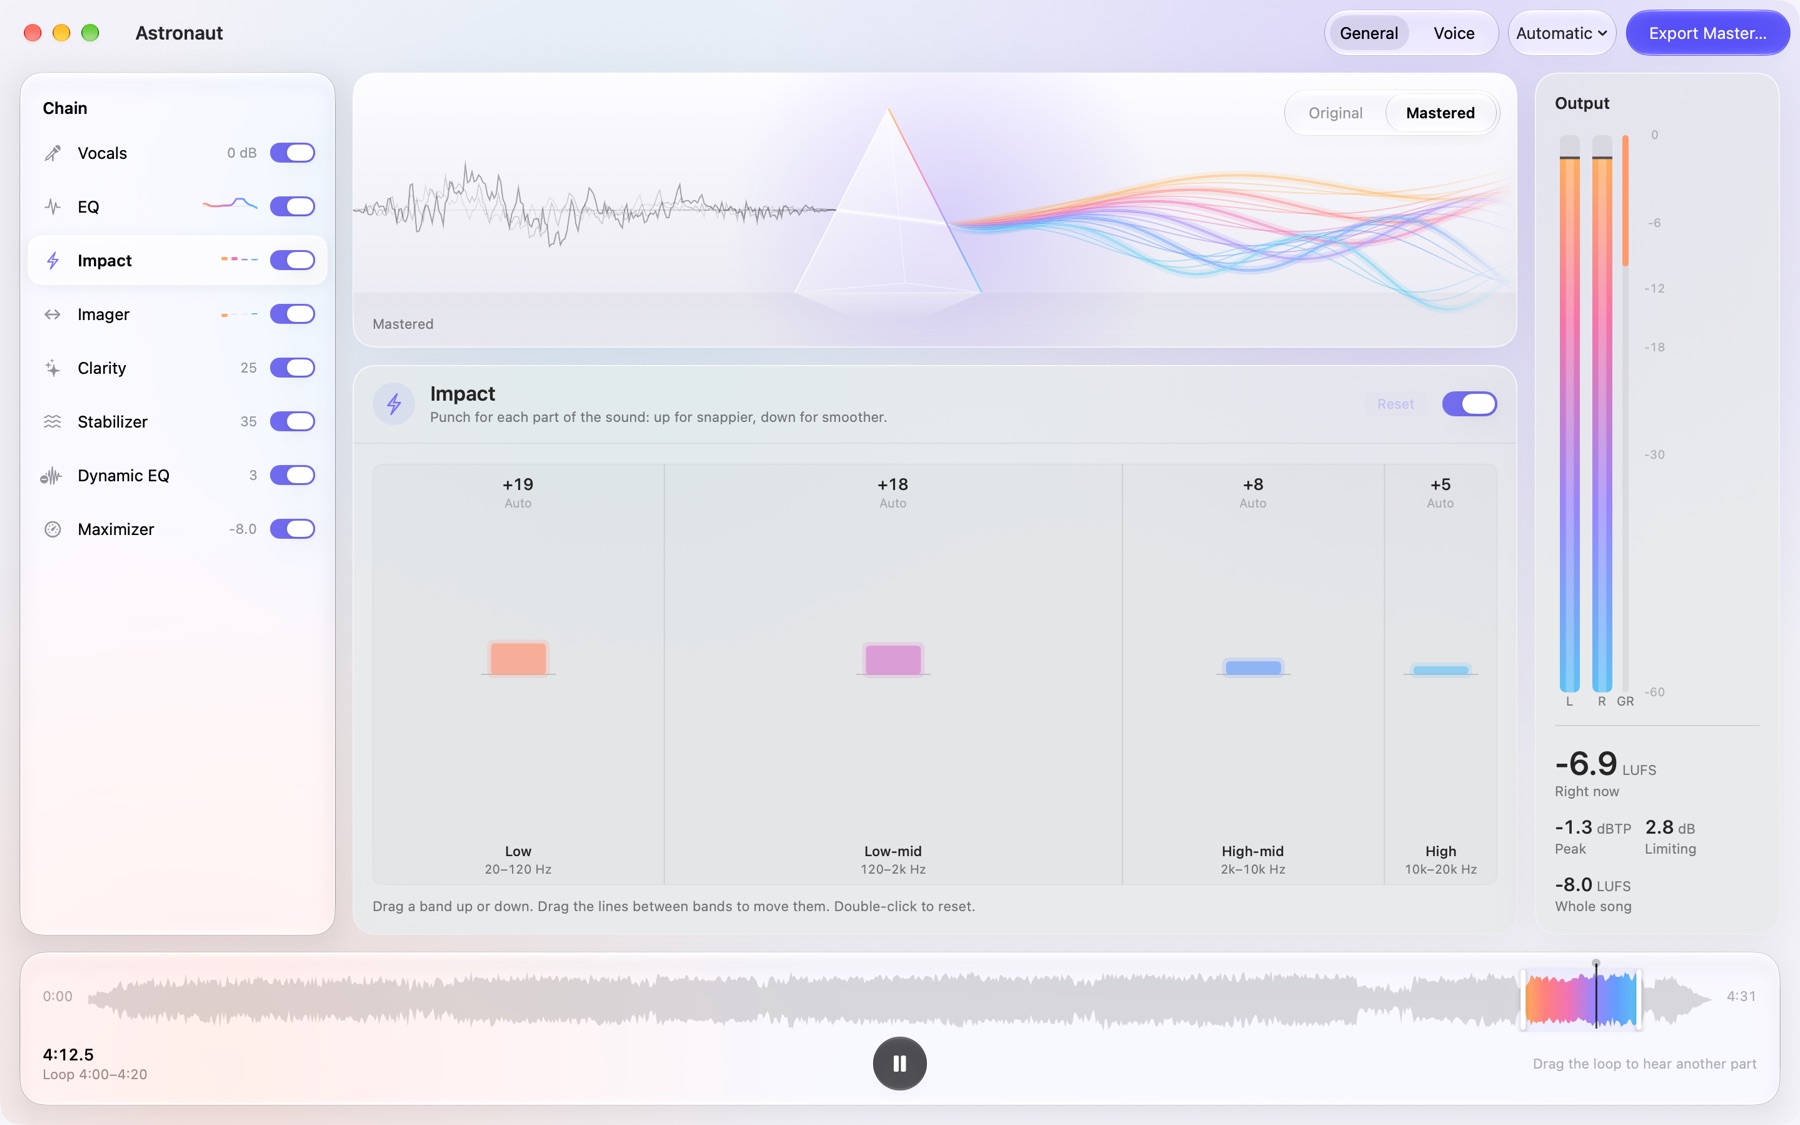This screenshot has height=1125, width=1800.
Task: Click the playhead marker on the timeline
Action: tap(1596, 995)
